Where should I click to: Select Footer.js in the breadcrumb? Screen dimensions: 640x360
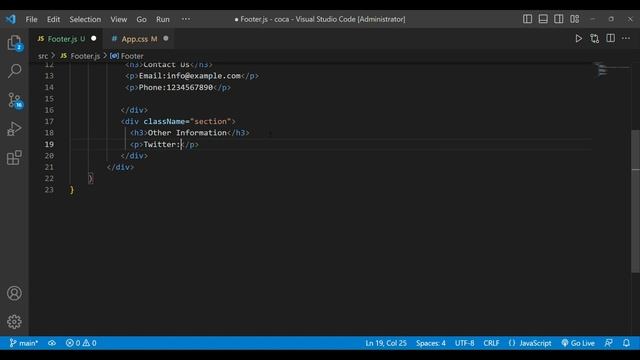click(80, 56)
